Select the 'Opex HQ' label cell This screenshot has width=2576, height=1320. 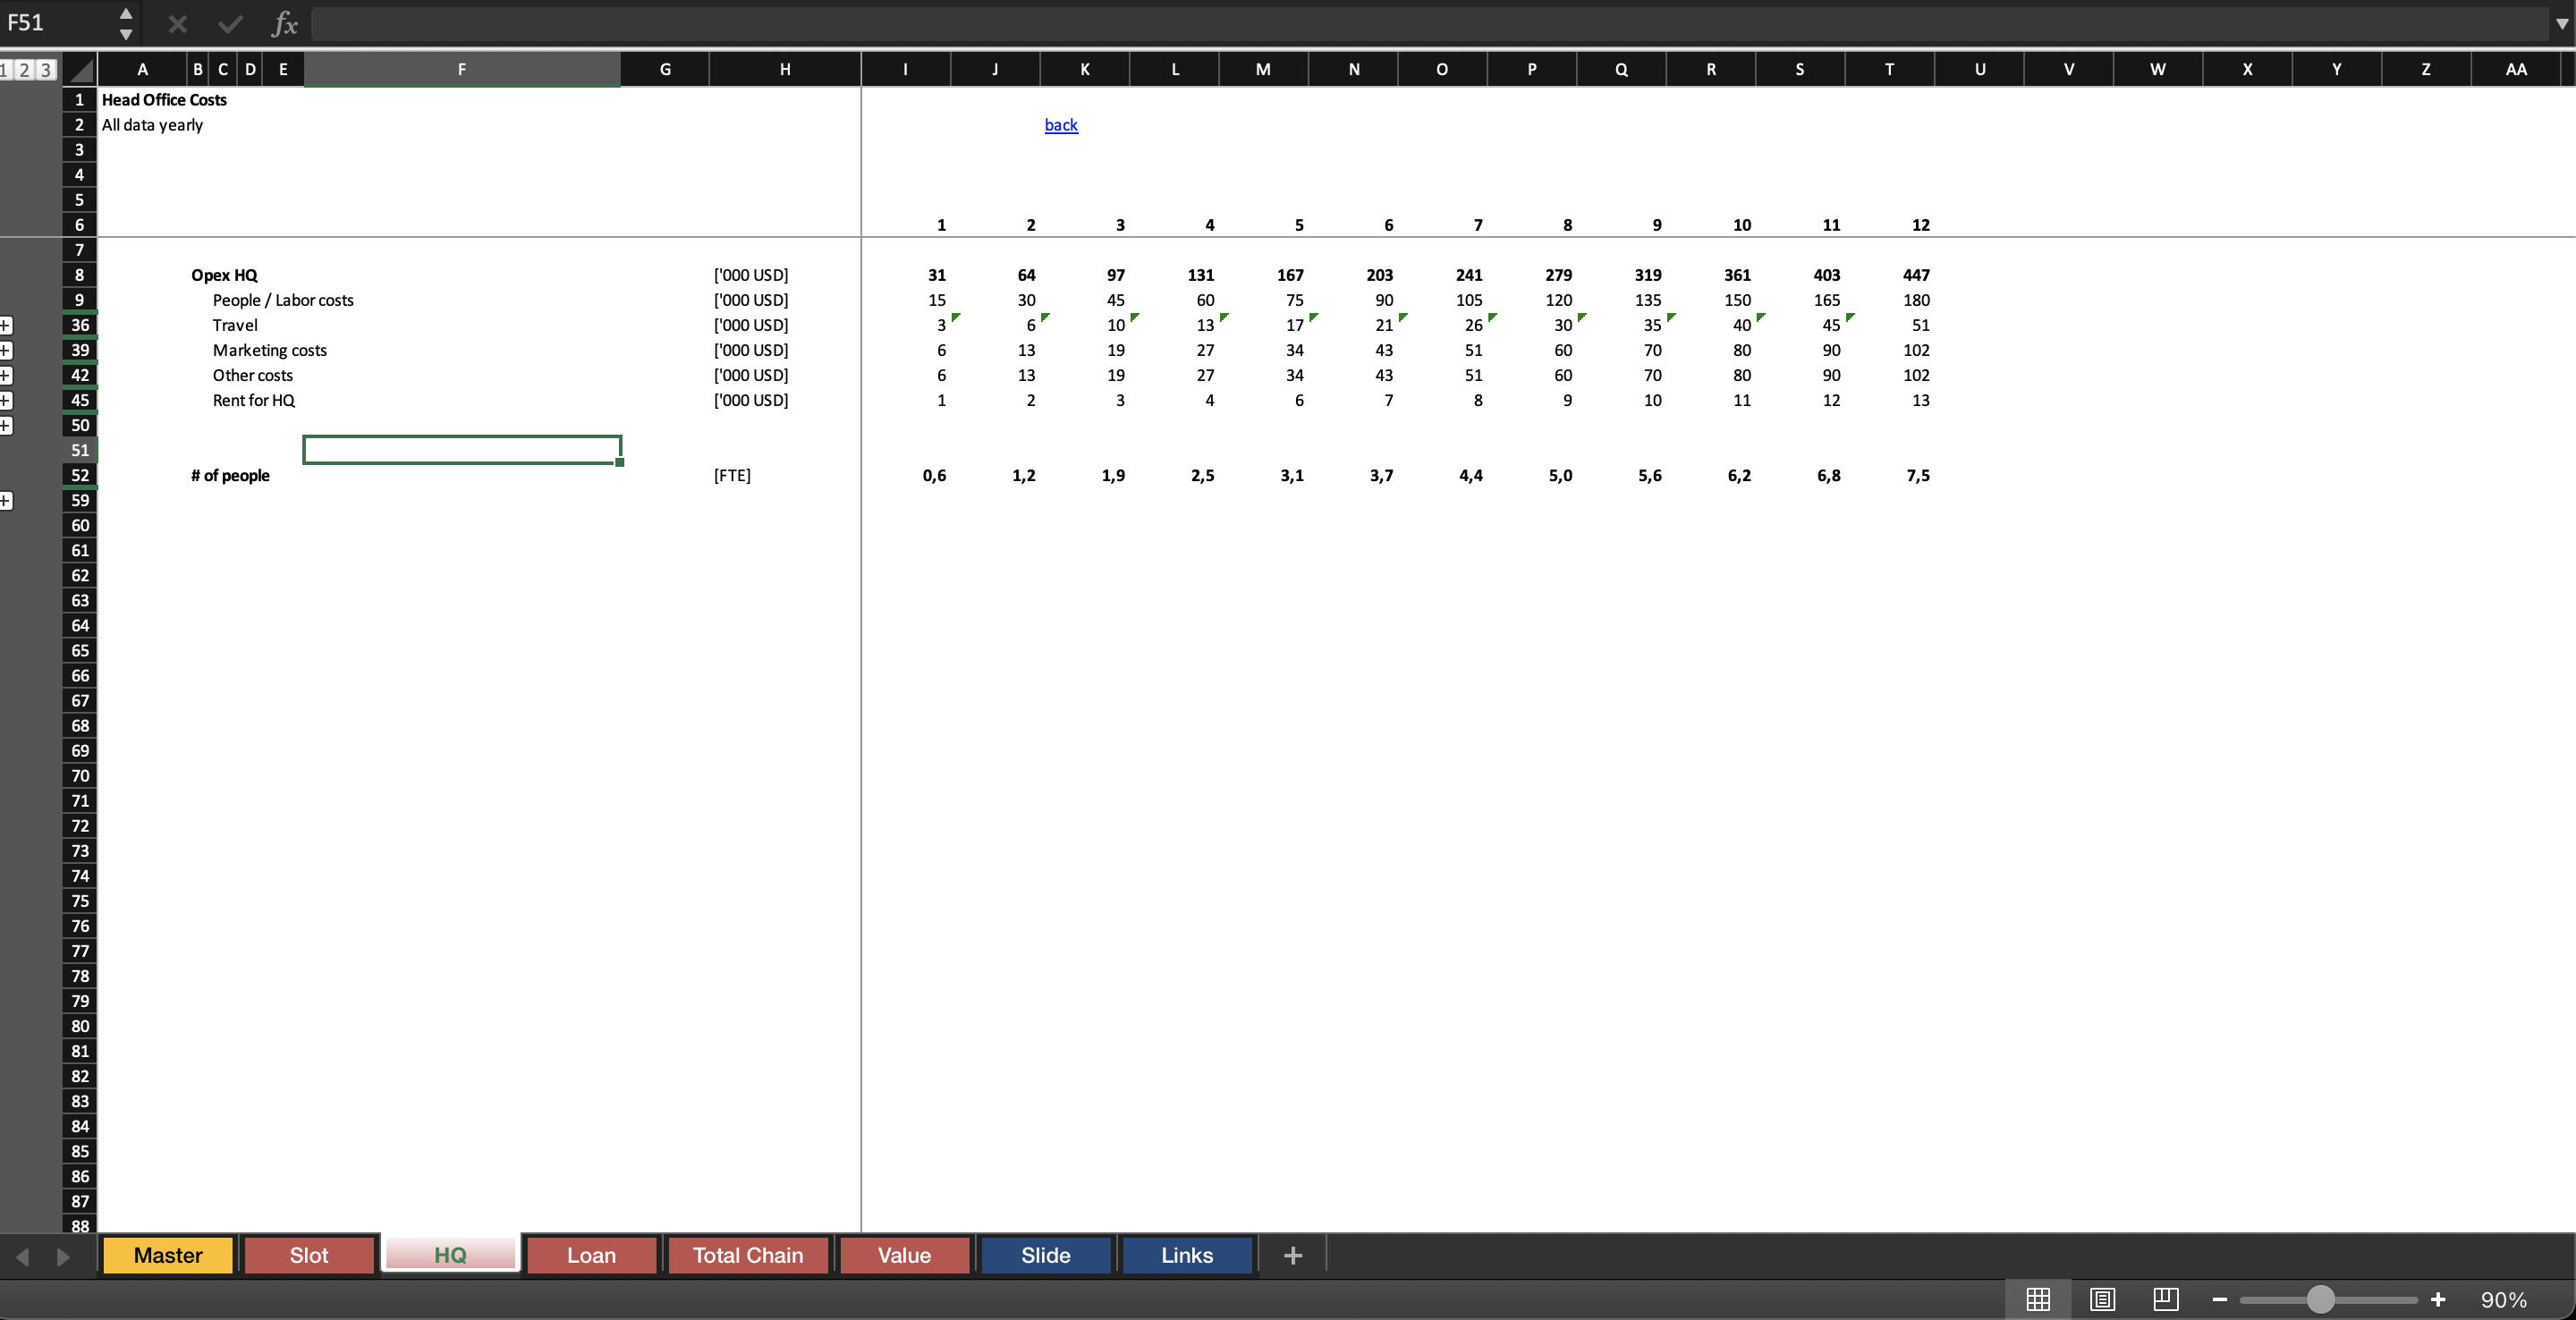[x=224, y=275]
